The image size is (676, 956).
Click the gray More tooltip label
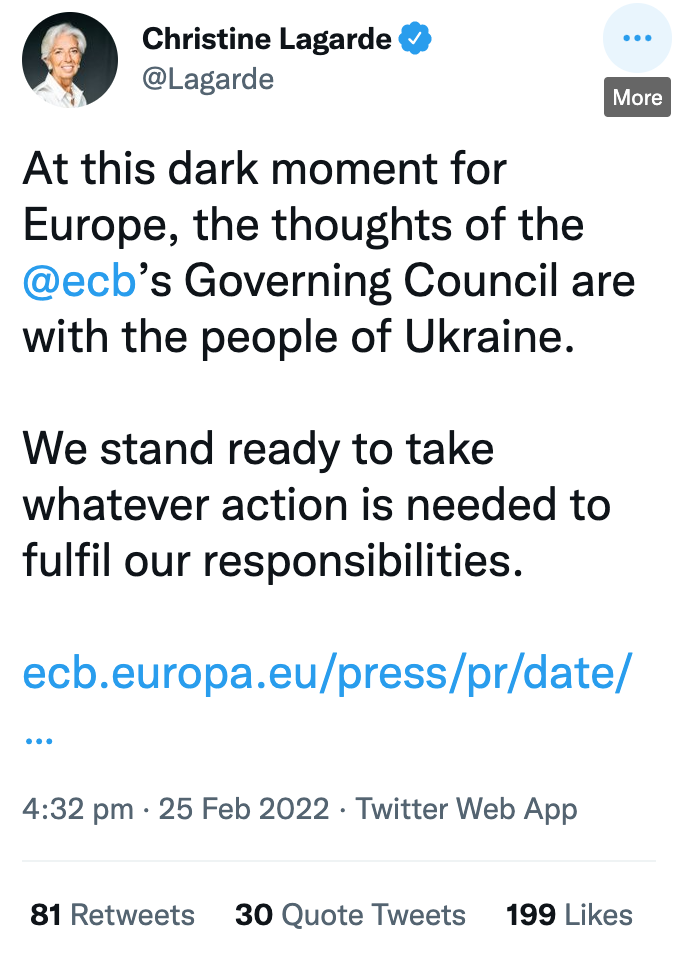(637, 97)
